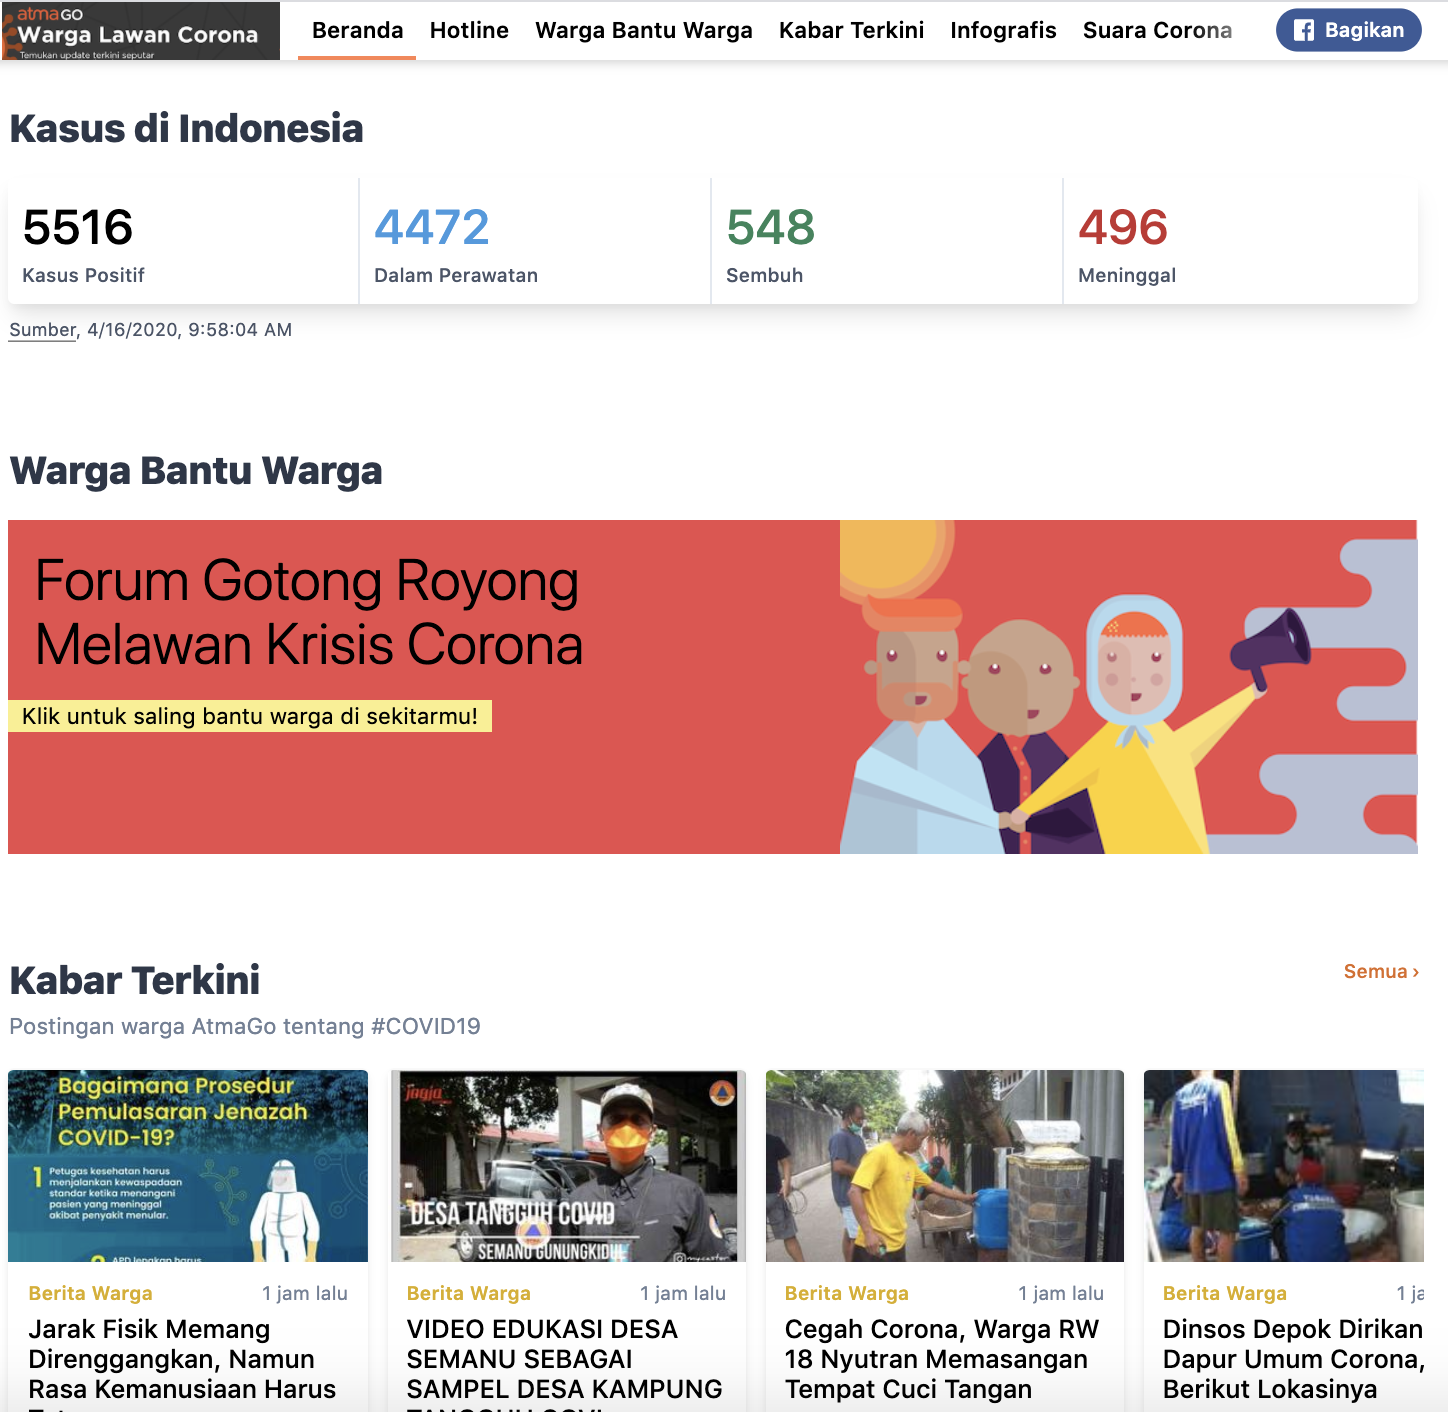Open the Desa Tangguh Covid video thumbnail

coord(568,1166)
